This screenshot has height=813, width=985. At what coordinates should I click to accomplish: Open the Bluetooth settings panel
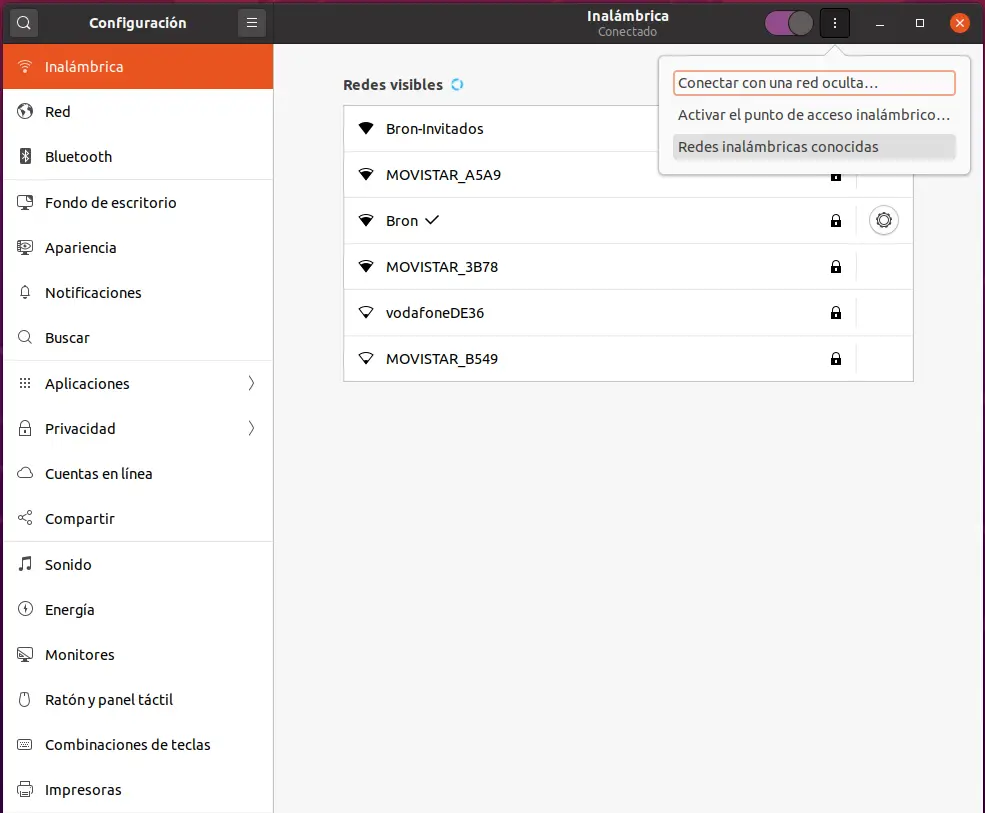(138, 156)
